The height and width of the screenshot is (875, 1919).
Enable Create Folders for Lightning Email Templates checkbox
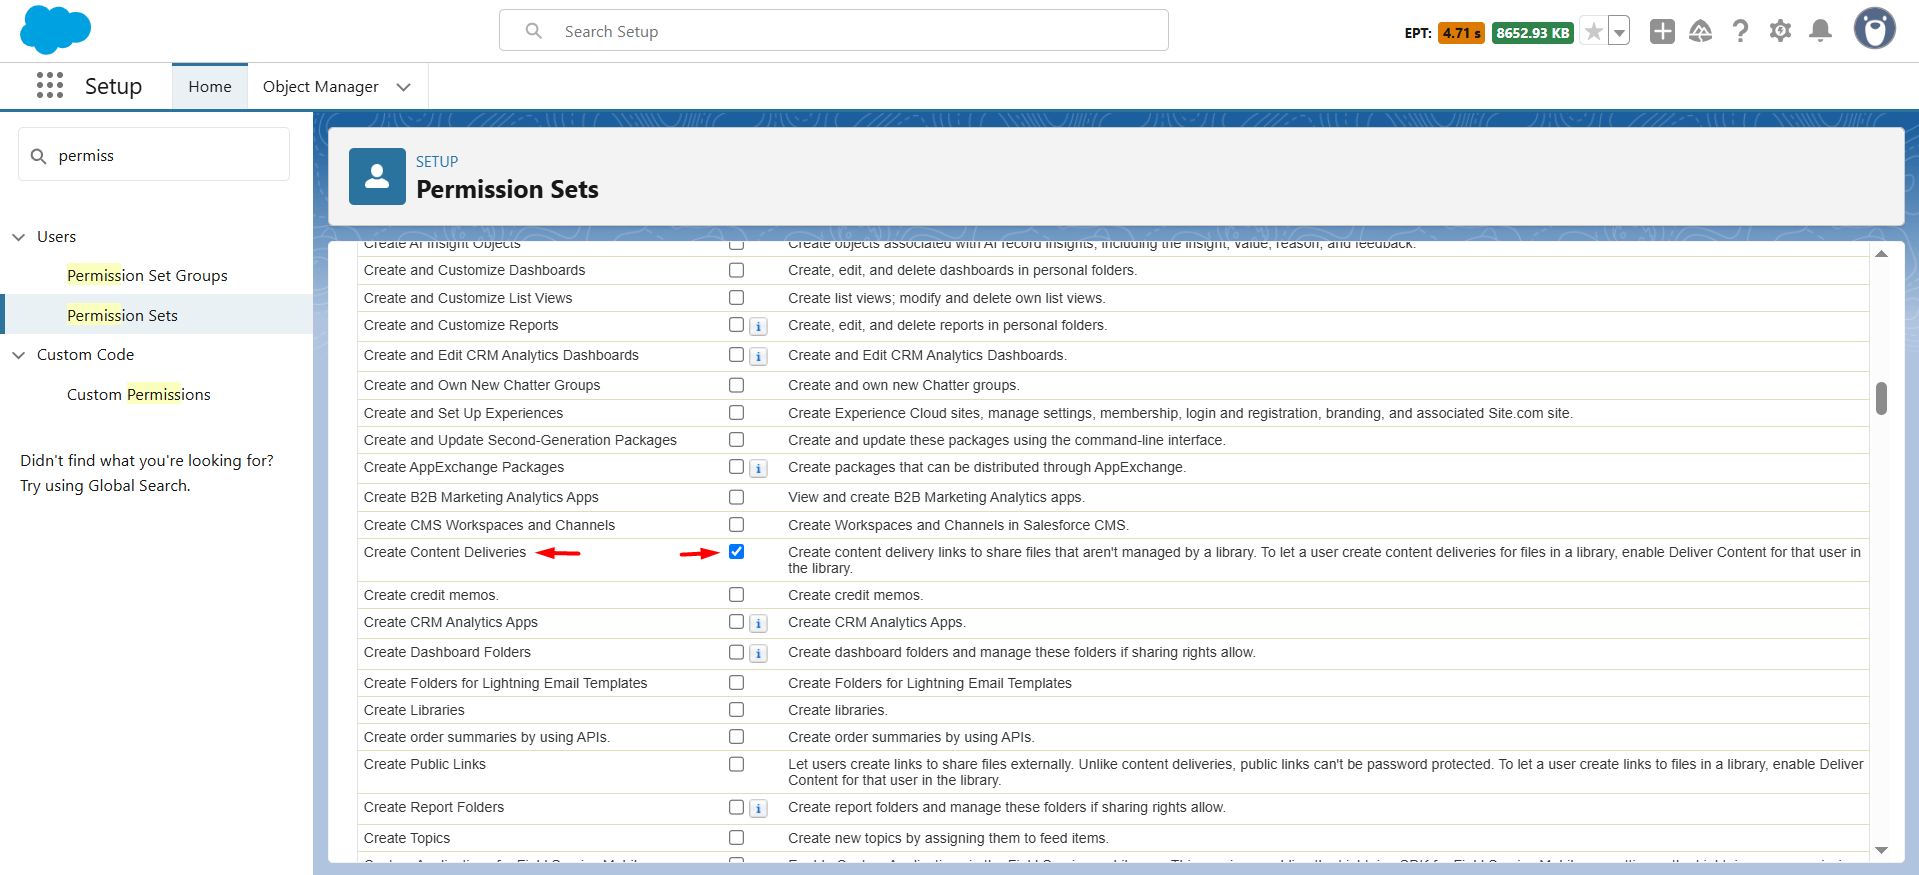(x=737, y=682)
